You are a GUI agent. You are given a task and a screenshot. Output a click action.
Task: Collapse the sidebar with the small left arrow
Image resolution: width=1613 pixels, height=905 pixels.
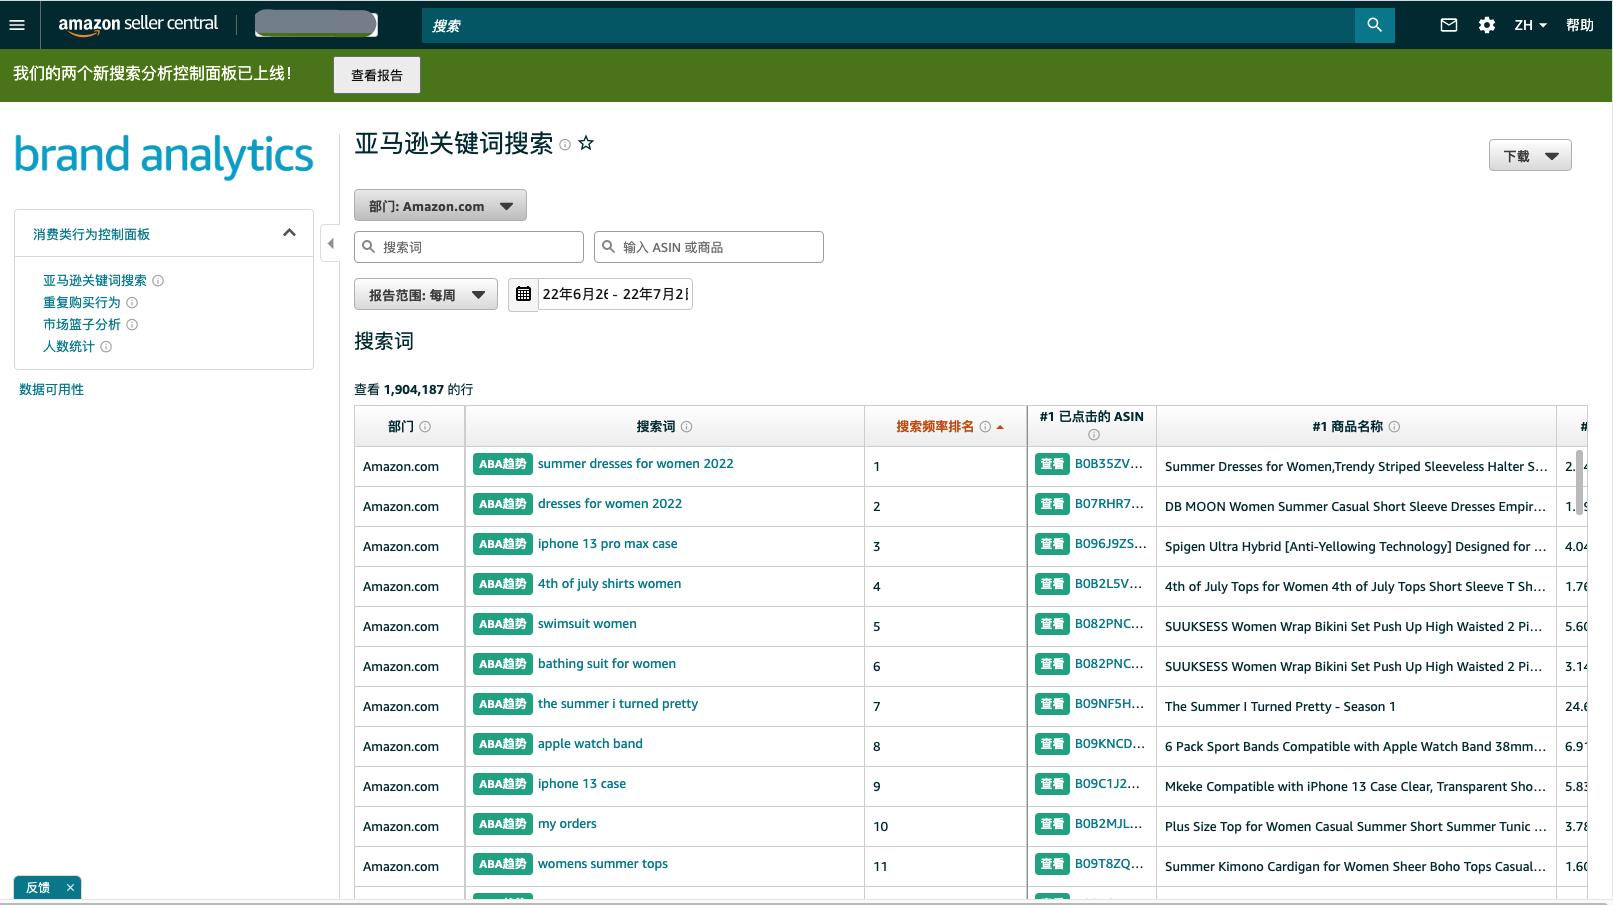click(331, 243)
